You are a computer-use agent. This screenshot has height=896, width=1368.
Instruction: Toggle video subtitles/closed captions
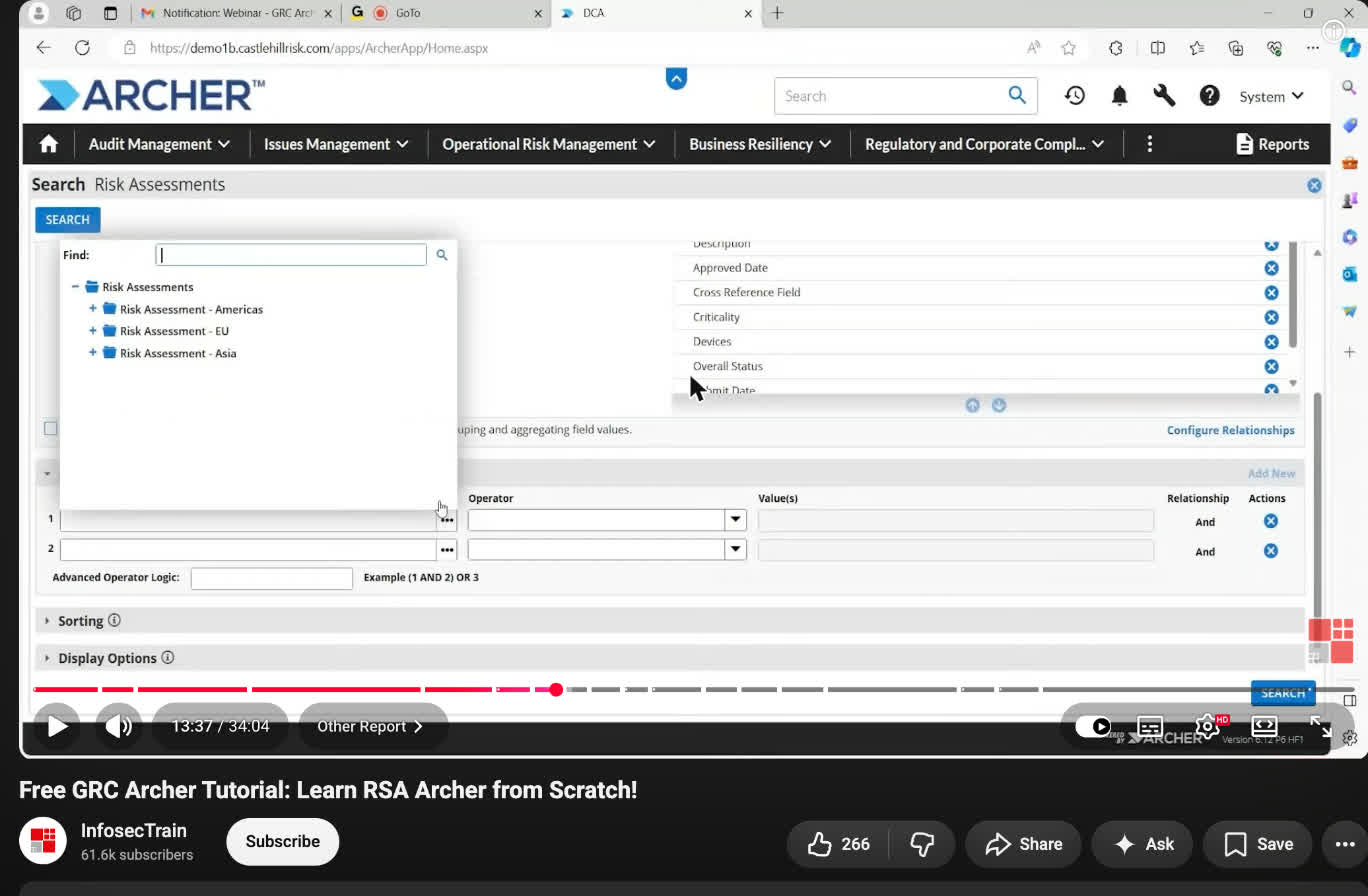point(1151,727)
